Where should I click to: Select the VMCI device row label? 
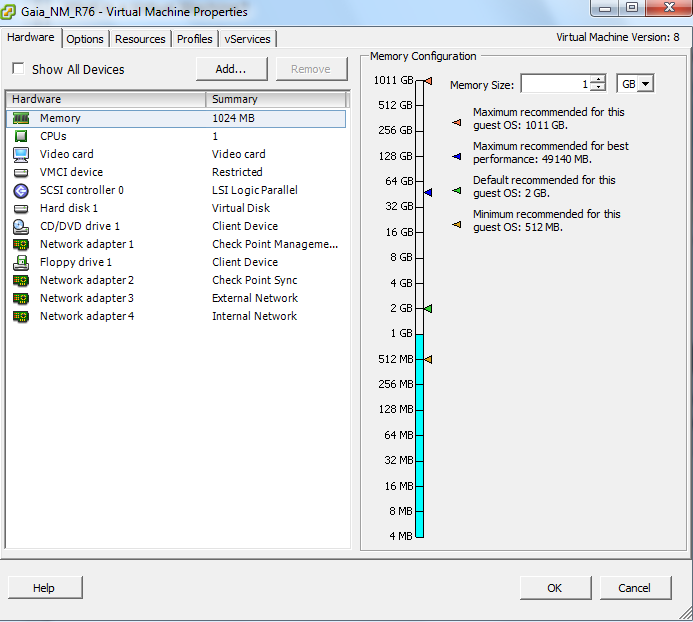[x=72, y=172]
